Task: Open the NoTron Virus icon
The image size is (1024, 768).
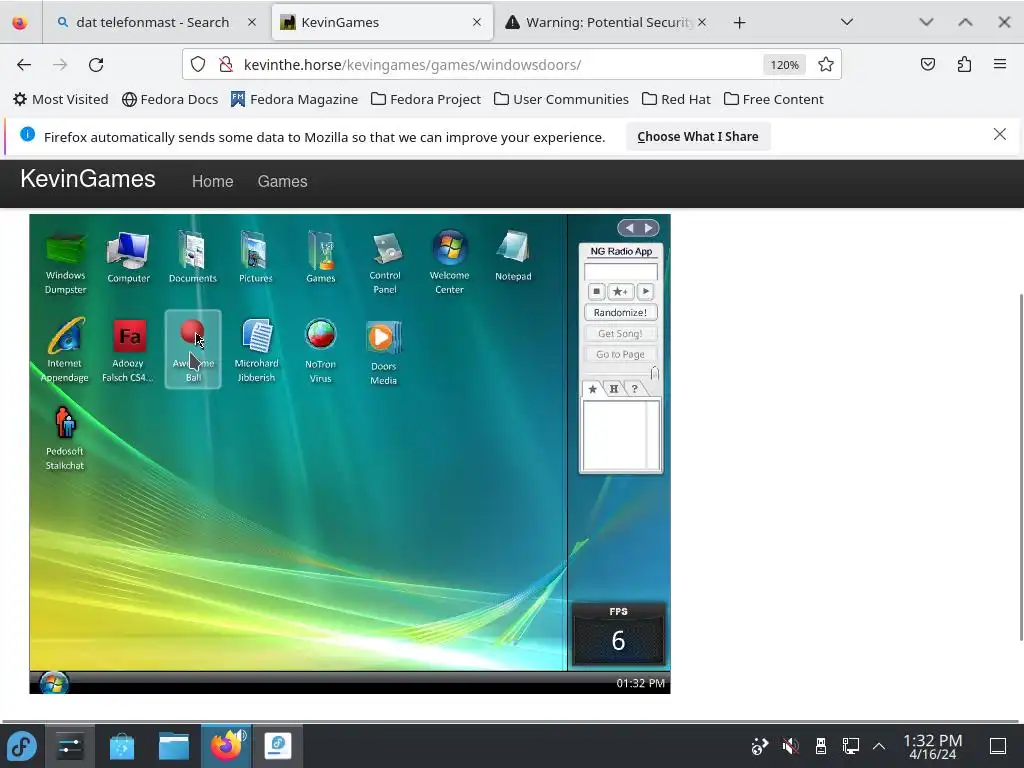Action: click(321, 351)
